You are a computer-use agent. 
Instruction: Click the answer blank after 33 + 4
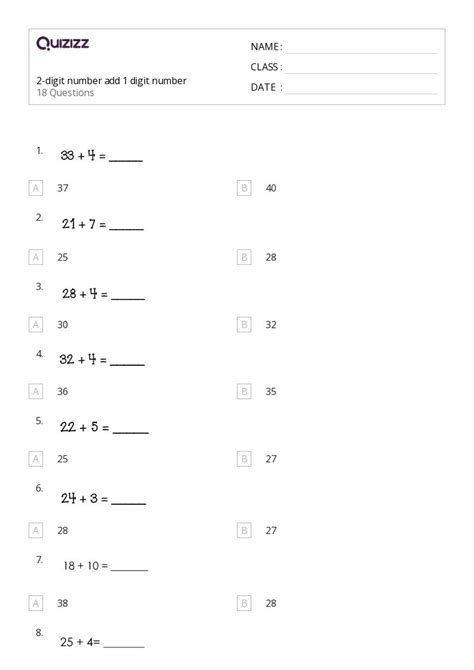(x=126, y=157)
